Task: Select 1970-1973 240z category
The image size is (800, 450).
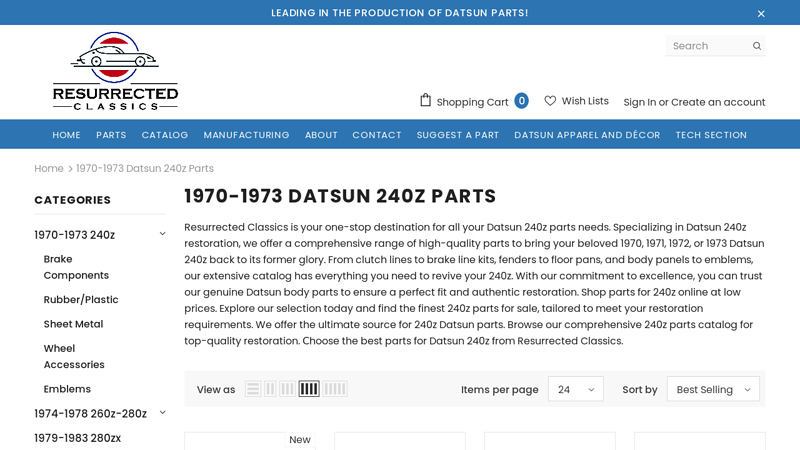Action: (x=74, y=235)
